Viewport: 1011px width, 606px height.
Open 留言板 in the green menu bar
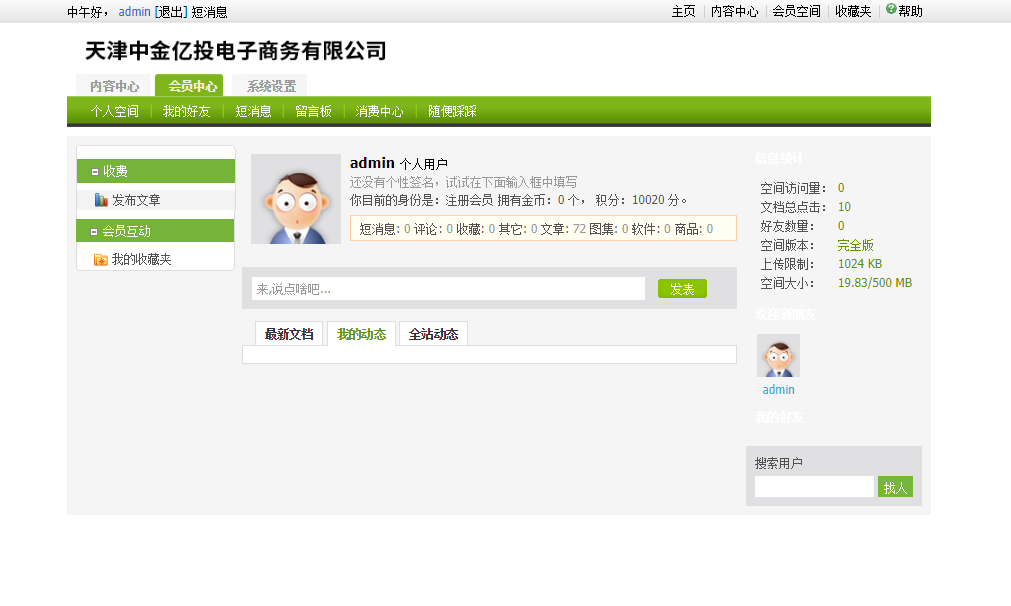tap(313, 111)
